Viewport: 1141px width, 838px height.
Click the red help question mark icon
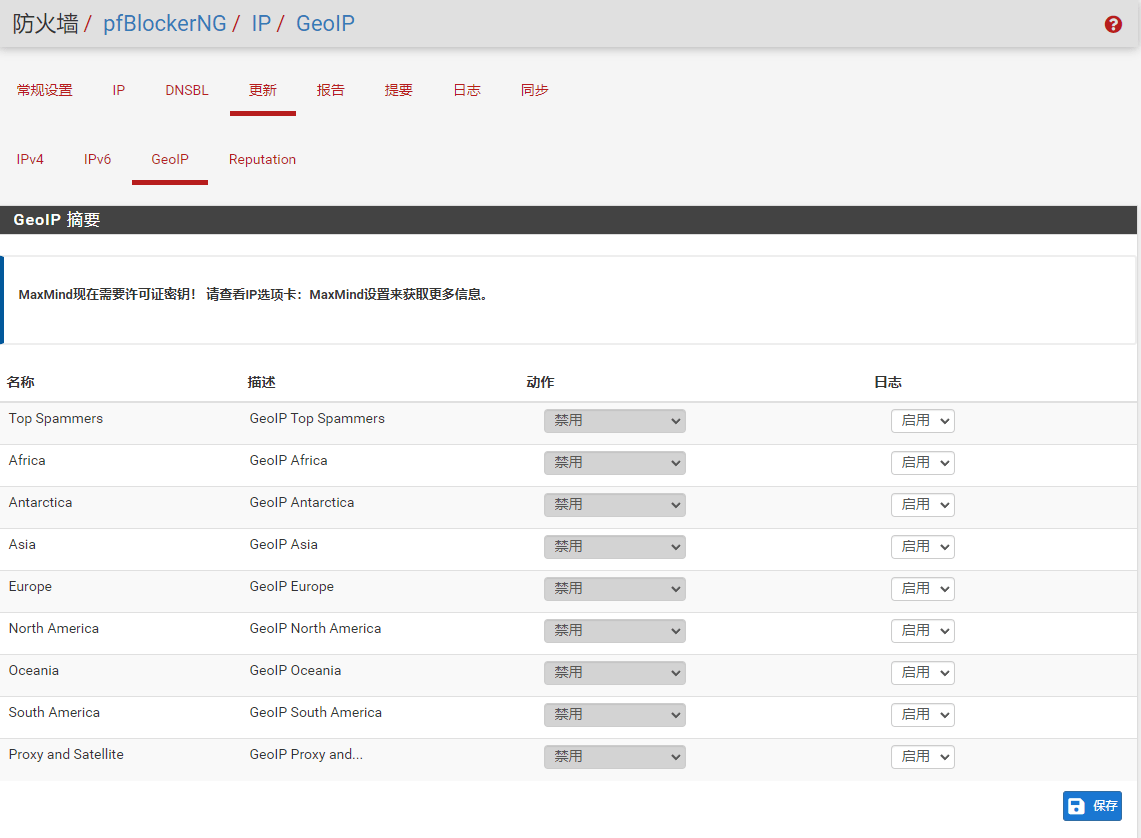pos(1113,25)
